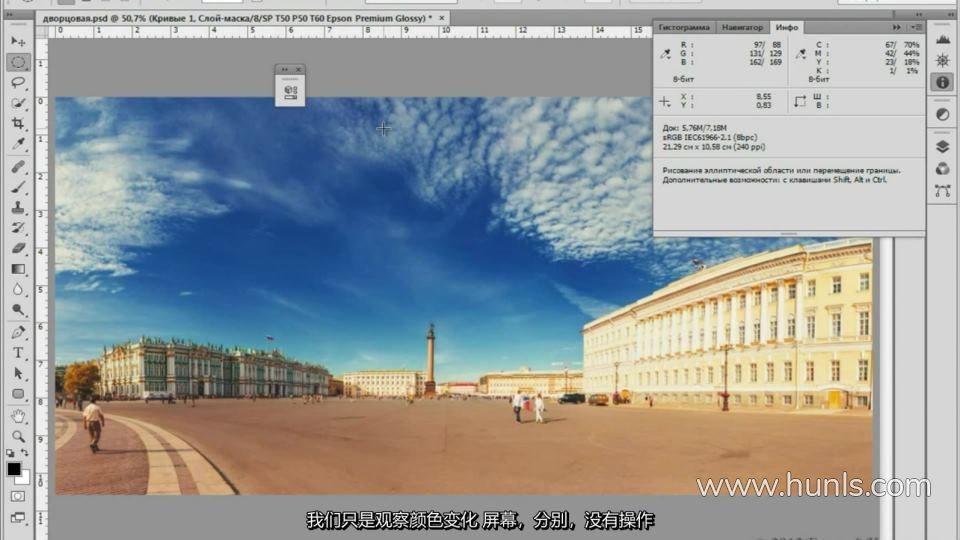This screenshot has height=540, width=960.
Task: Toggle Quick Mask mode
Action: pos(18,497)
